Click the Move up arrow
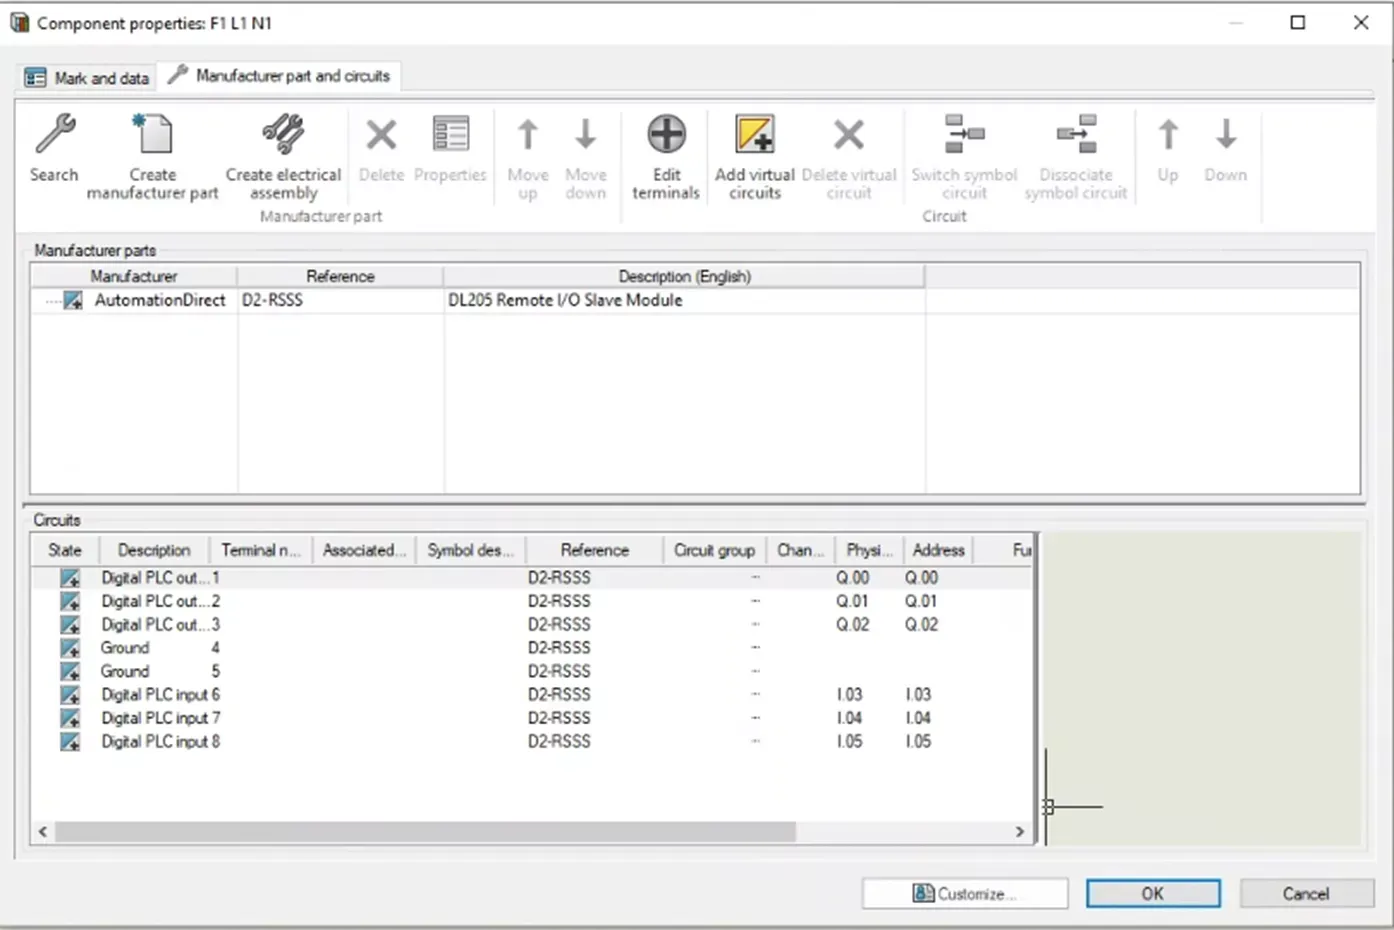 (x=527, y=158)
